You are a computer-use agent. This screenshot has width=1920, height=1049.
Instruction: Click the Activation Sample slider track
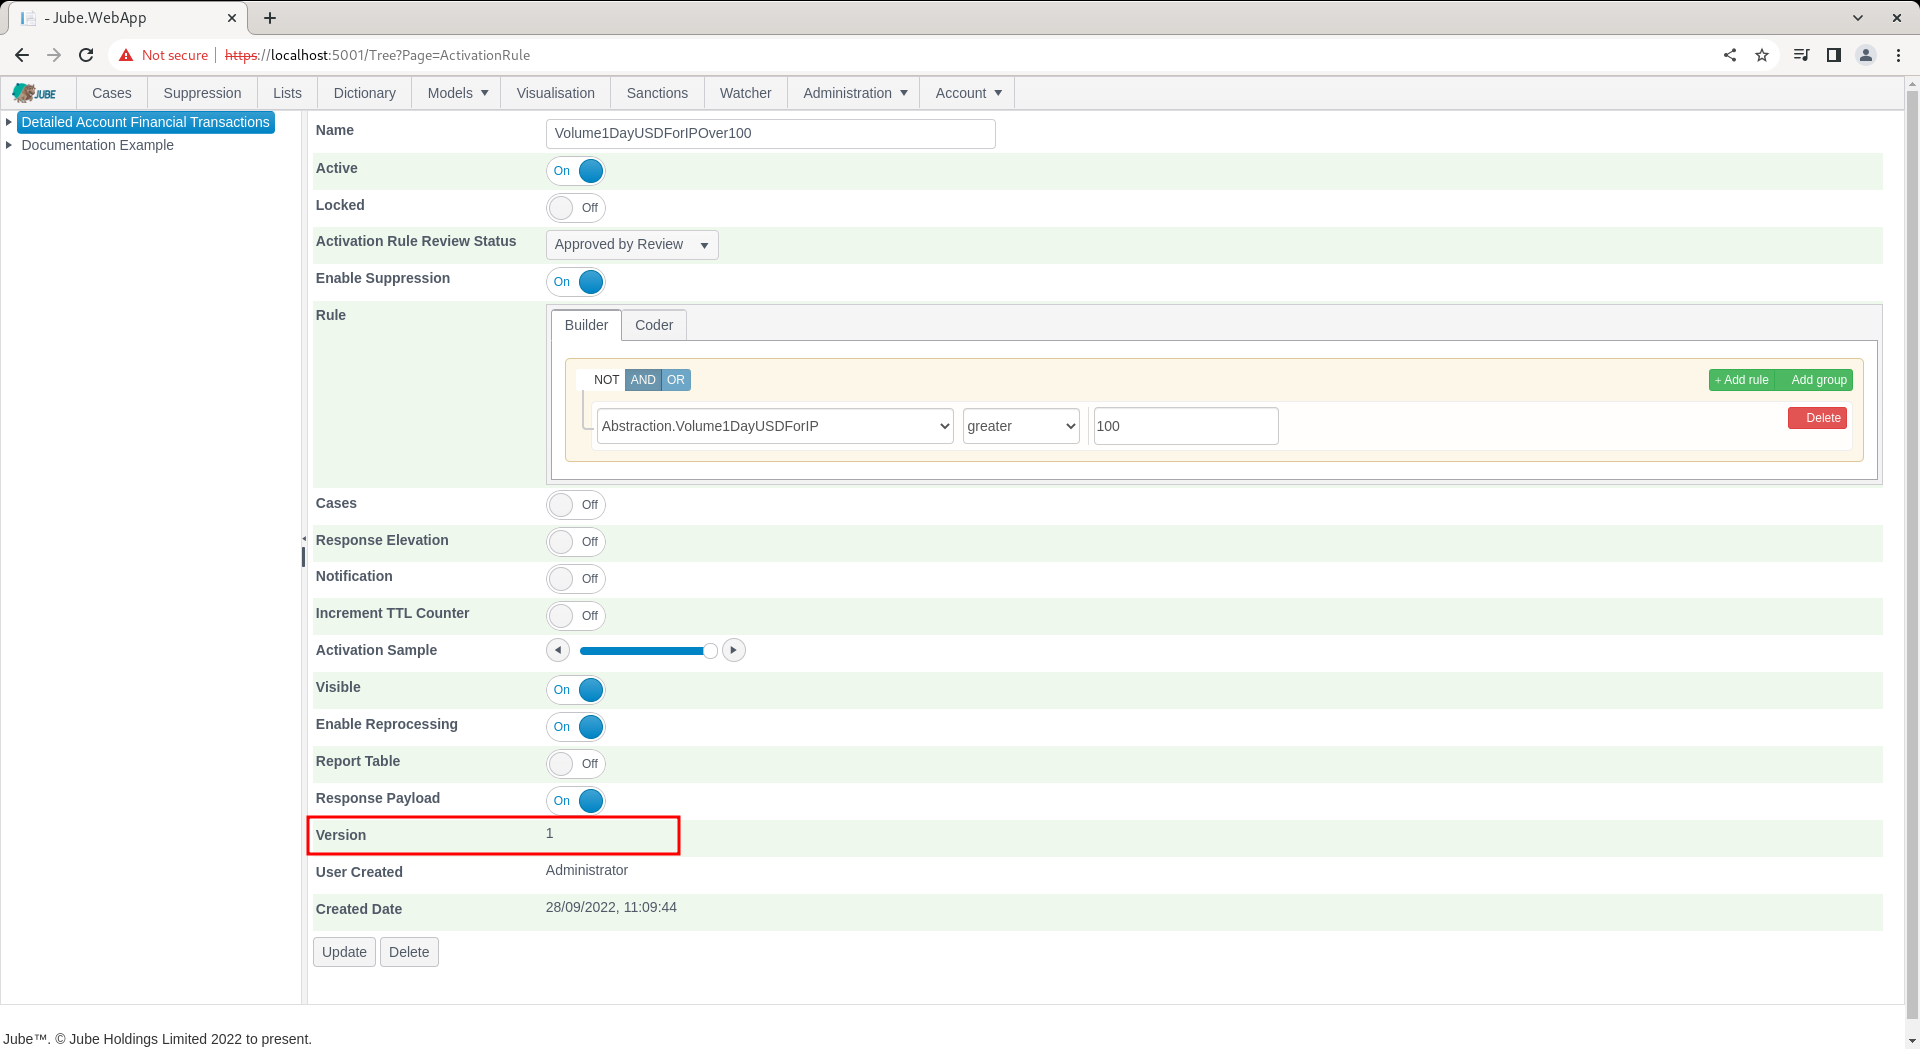click(645, 651)
